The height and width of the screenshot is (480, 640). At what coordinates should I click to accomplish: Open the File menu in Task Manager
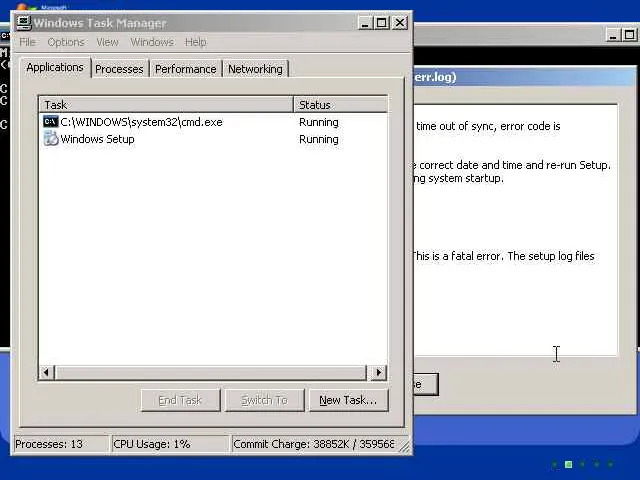(27, 42)
